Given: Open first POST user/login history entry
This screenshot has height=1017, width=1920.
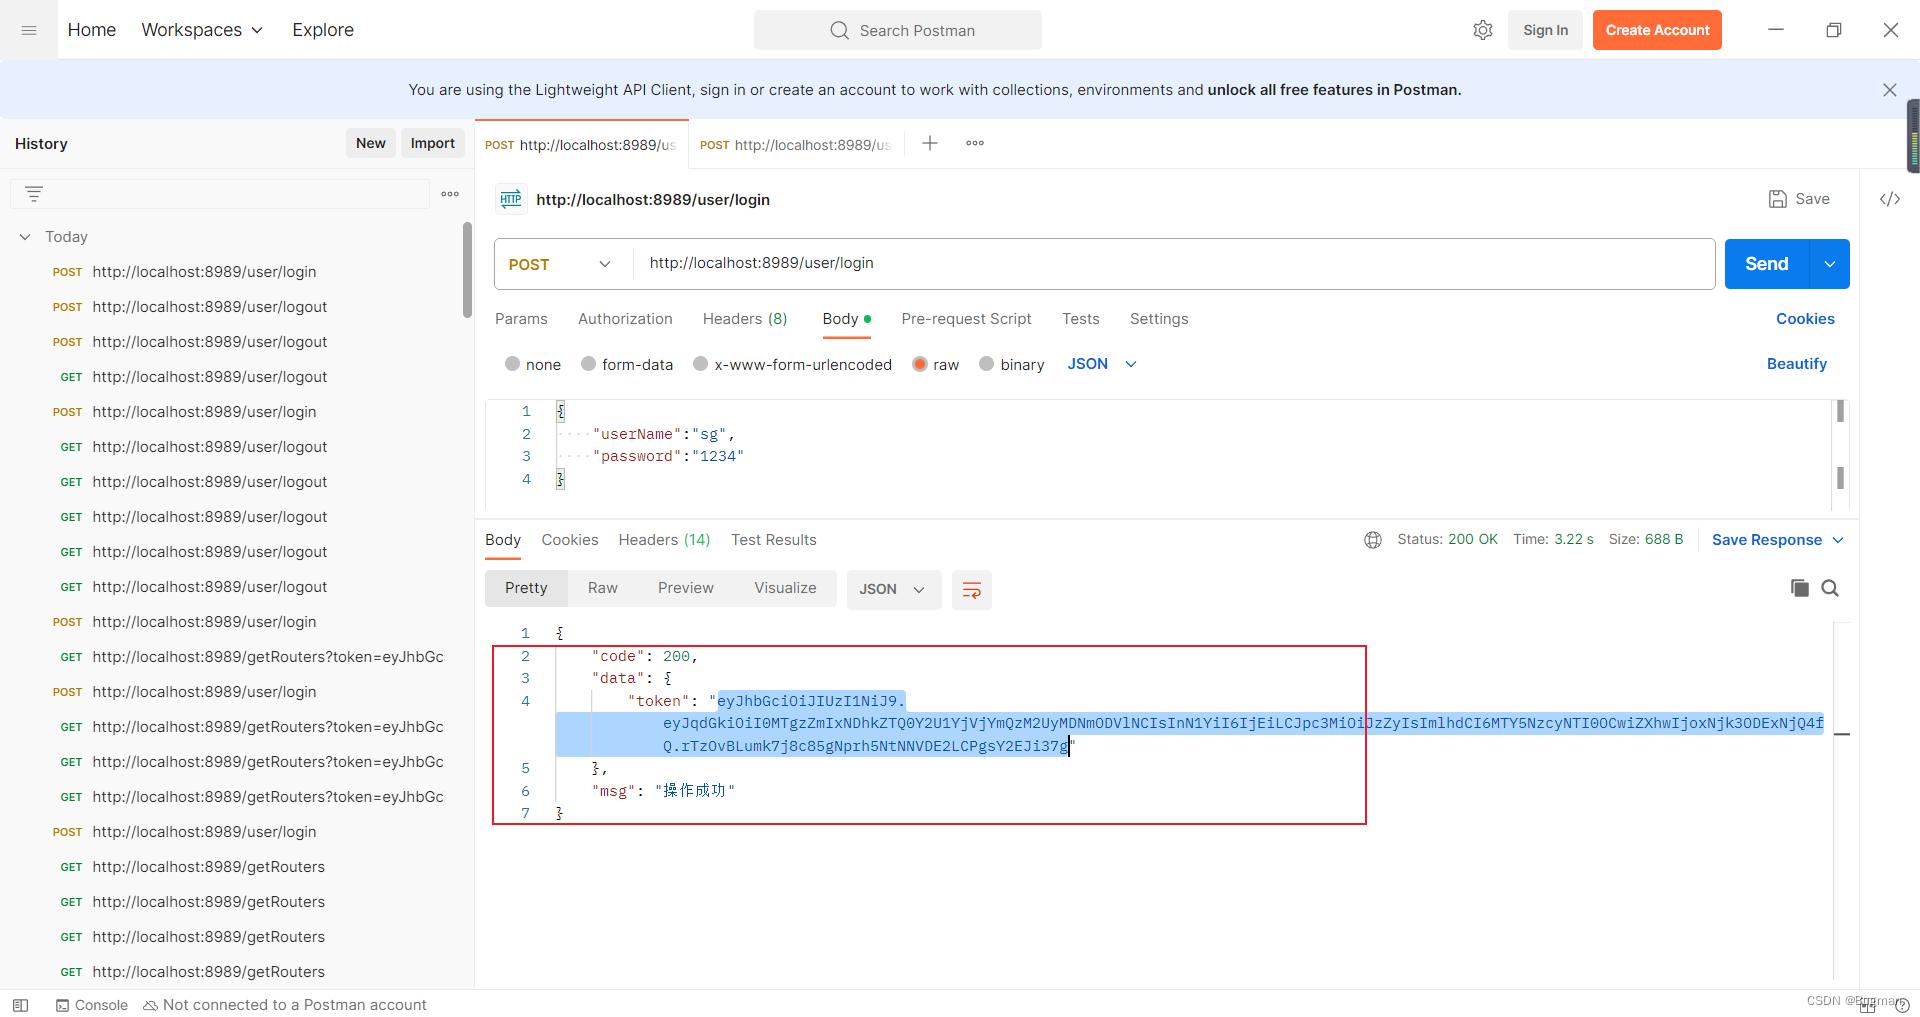Looking at the screenshot, I should [x=236, y=272].
